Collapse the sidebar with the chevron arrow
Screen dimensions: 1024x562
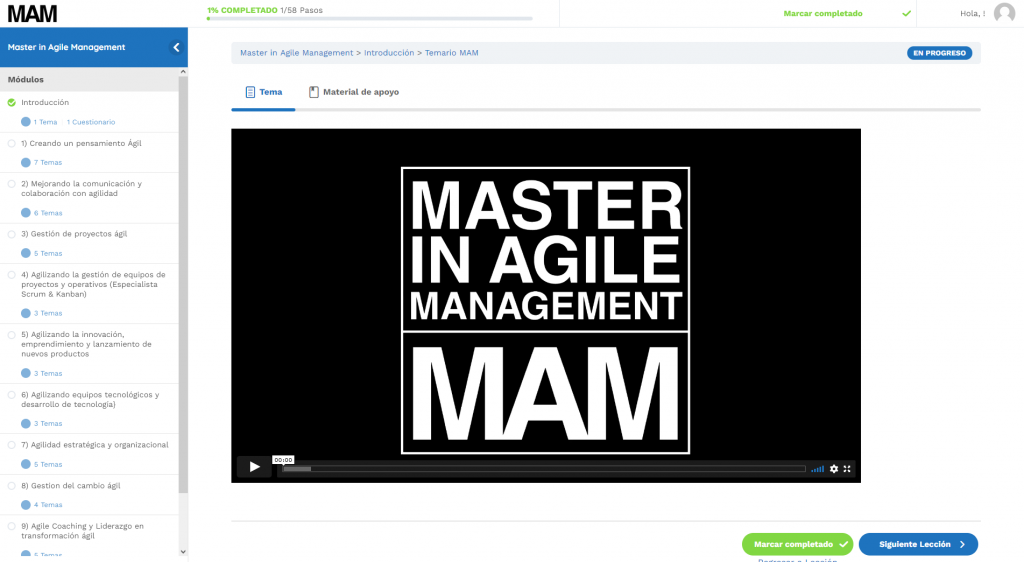[176, 47]
